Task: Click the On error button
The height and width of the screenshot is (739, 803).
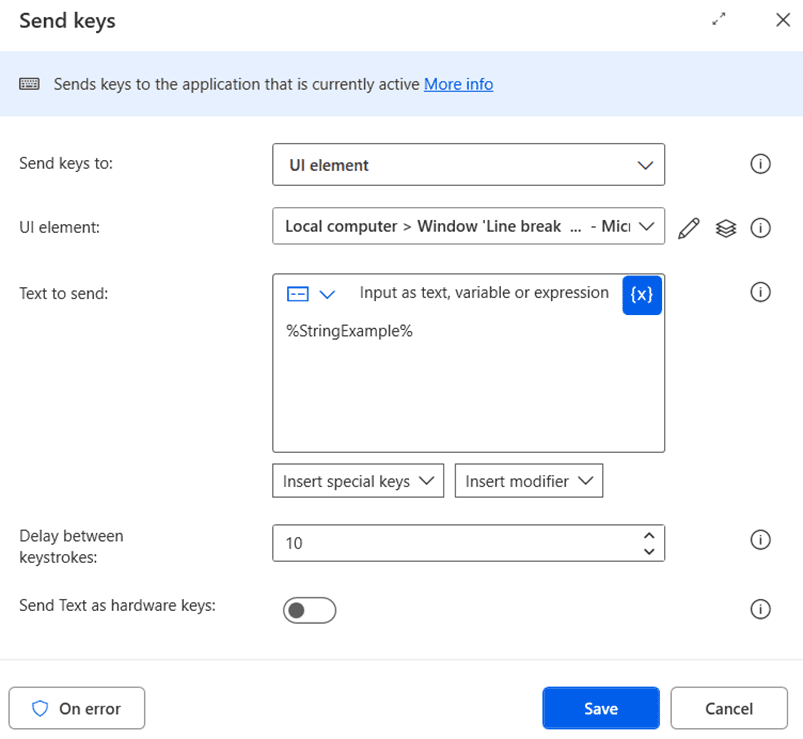Action: pos(77,708)
